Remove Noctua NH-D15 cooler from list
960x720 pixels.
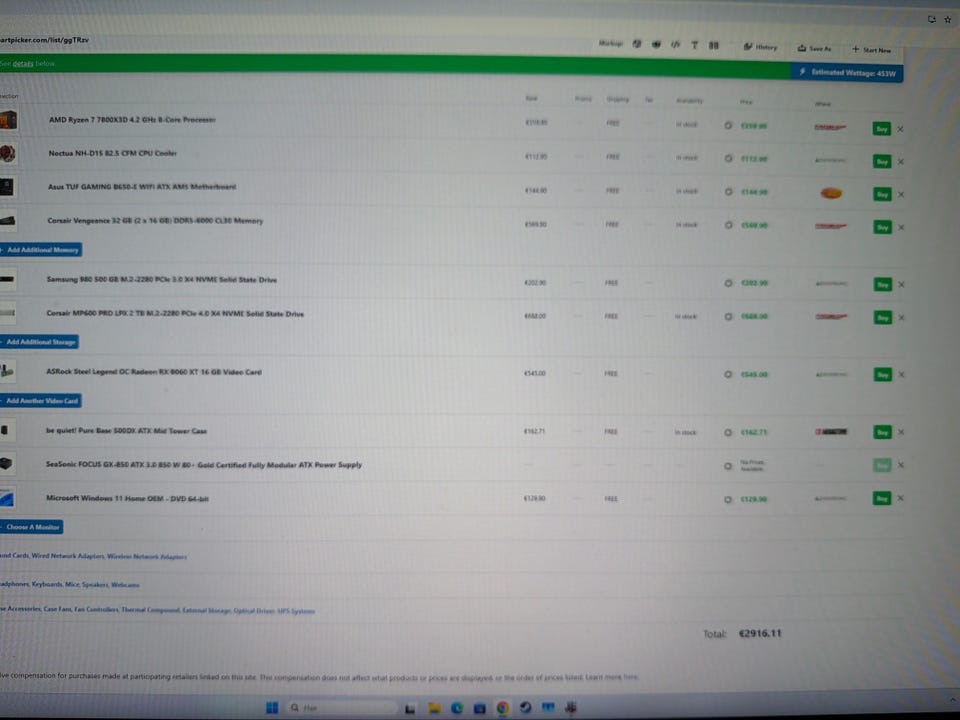click(901, 162)
